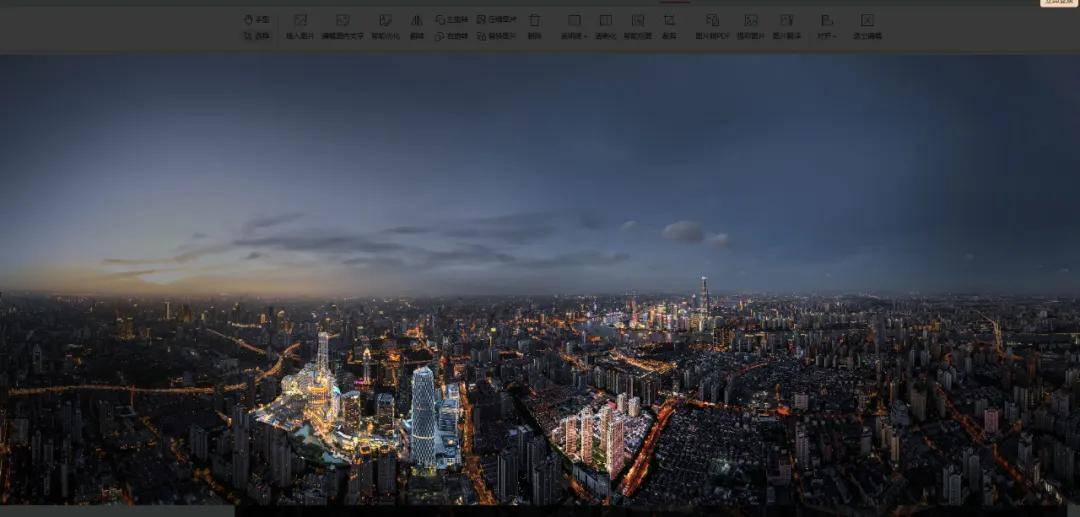Click the sharpen (清晰化) icon
1080x517 pixels.
click(x=605, y=26)
